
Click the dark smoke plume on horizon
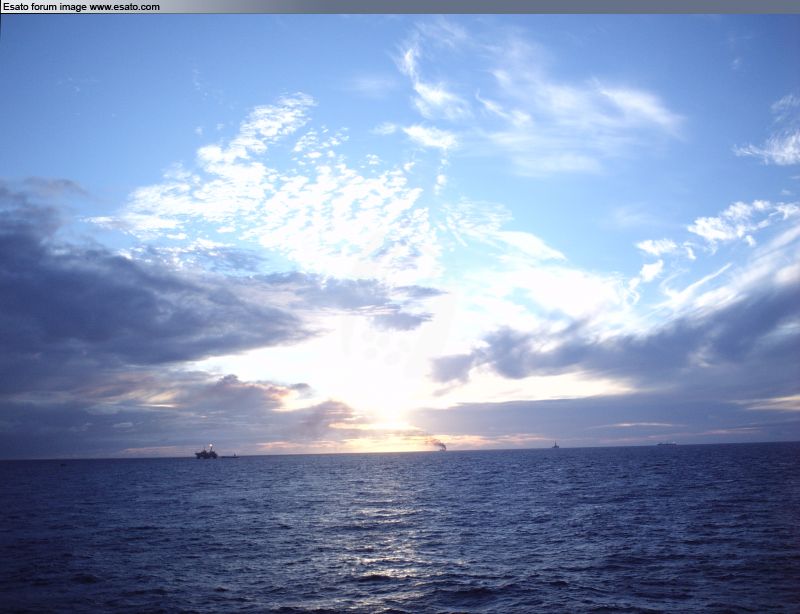tap(438, 445)
